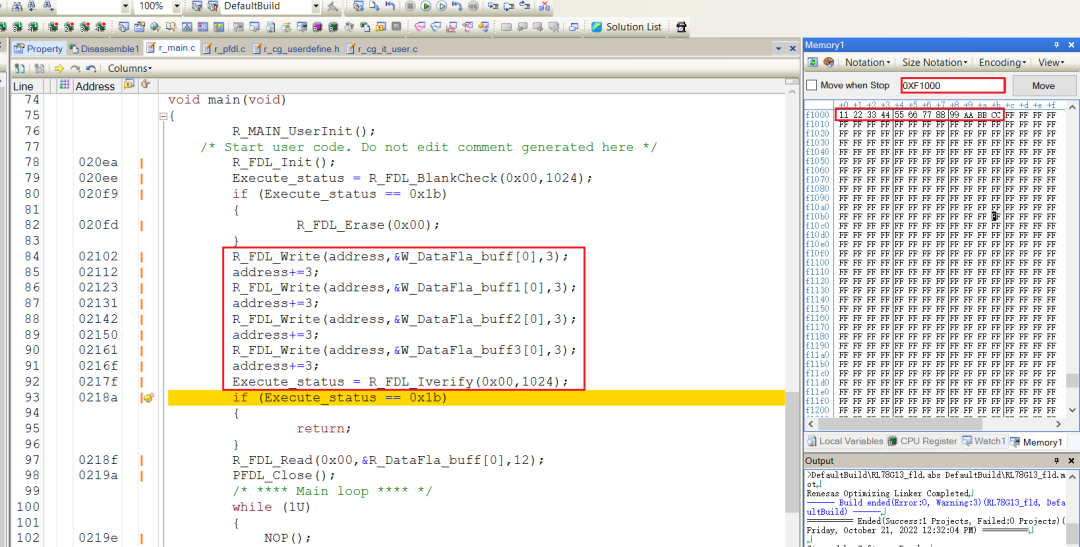This screenshot has width=1080, height=547.
Task: Click the highlighted if (Execute_status == 0x1b) line
Action: coord(476,398)
